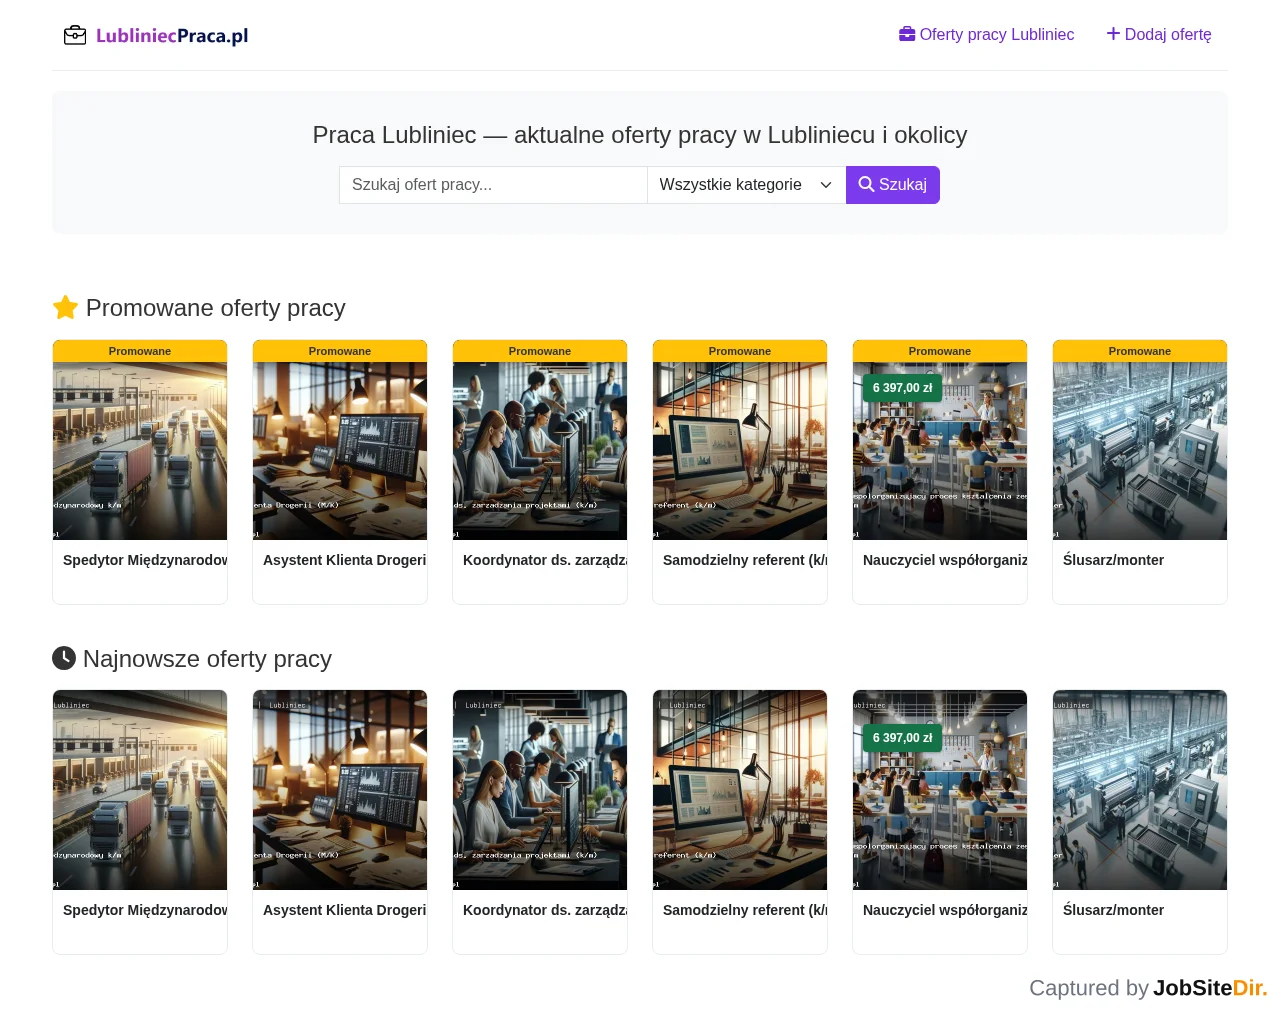Click newest Koordynator ds. zarządzania title
The image size is (1280, 1018).
tap(545, 910)
